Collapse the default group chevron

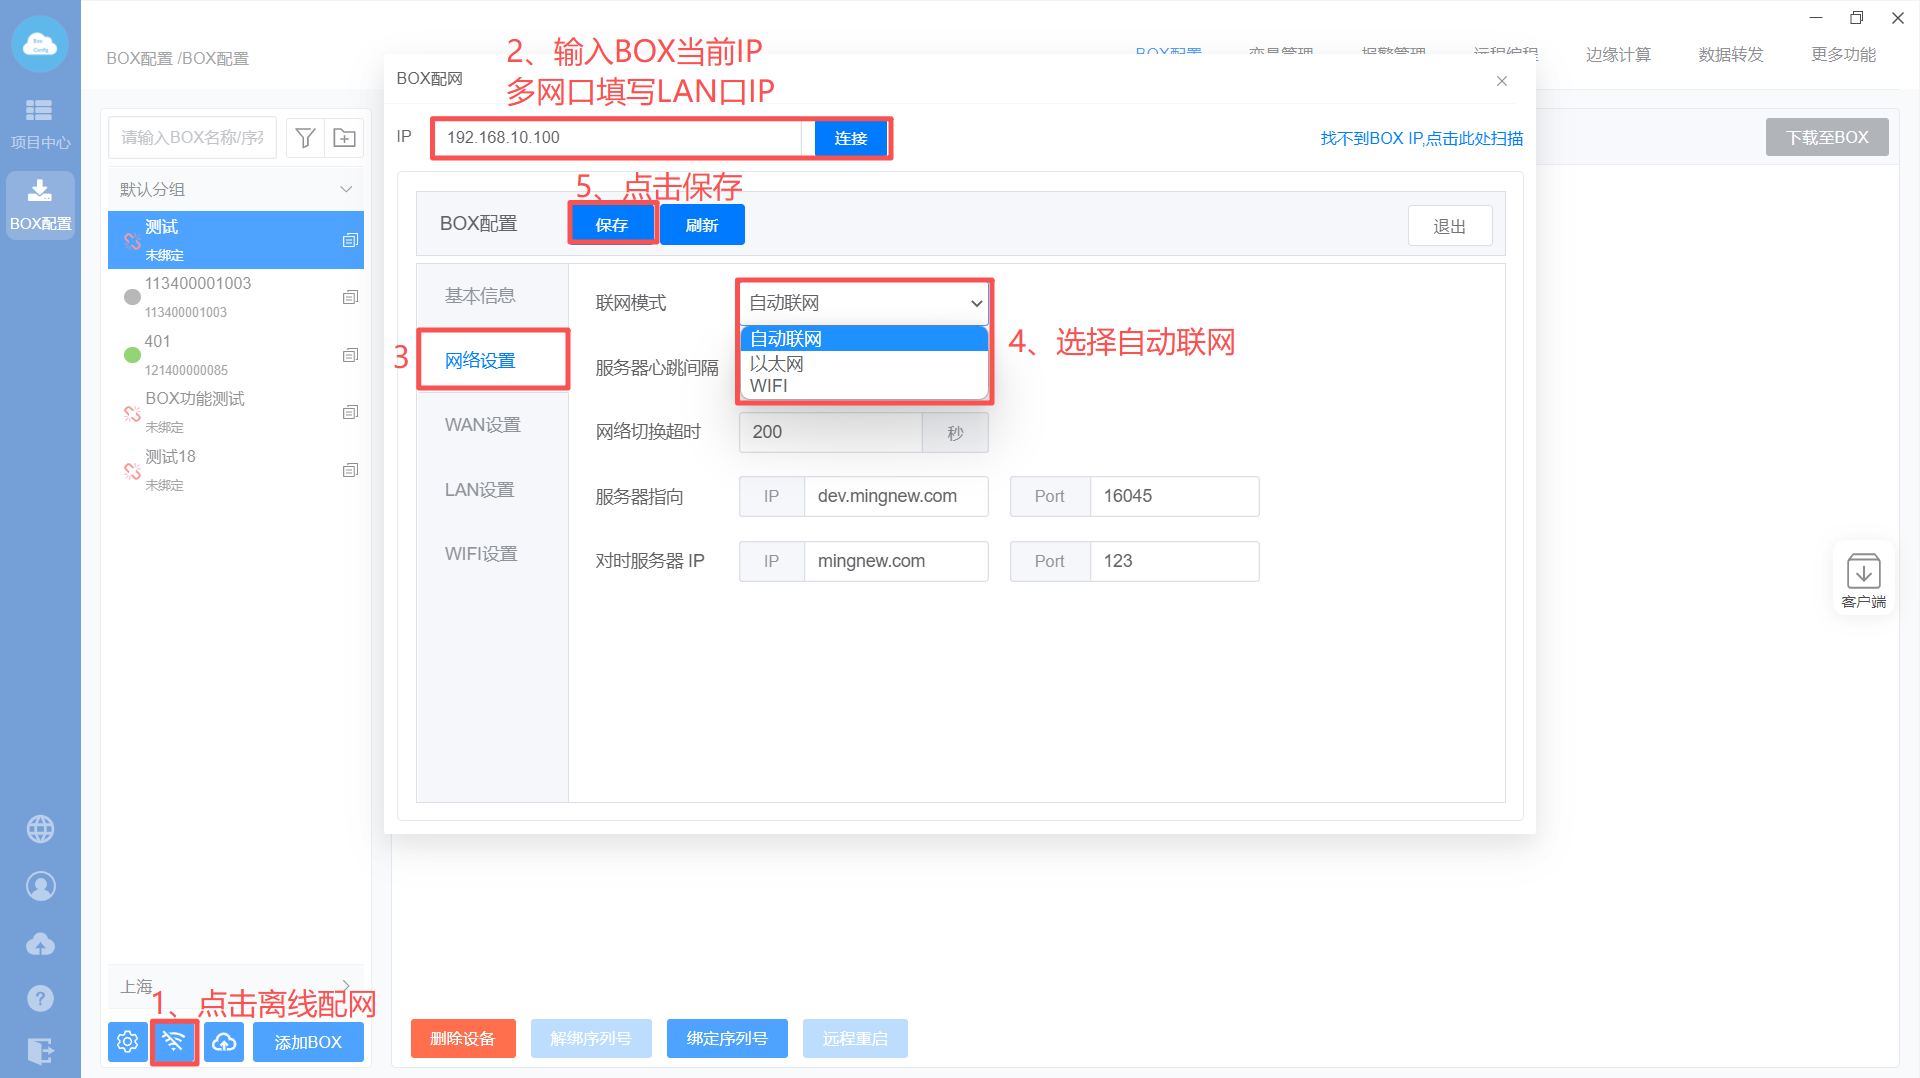point(346,189)
